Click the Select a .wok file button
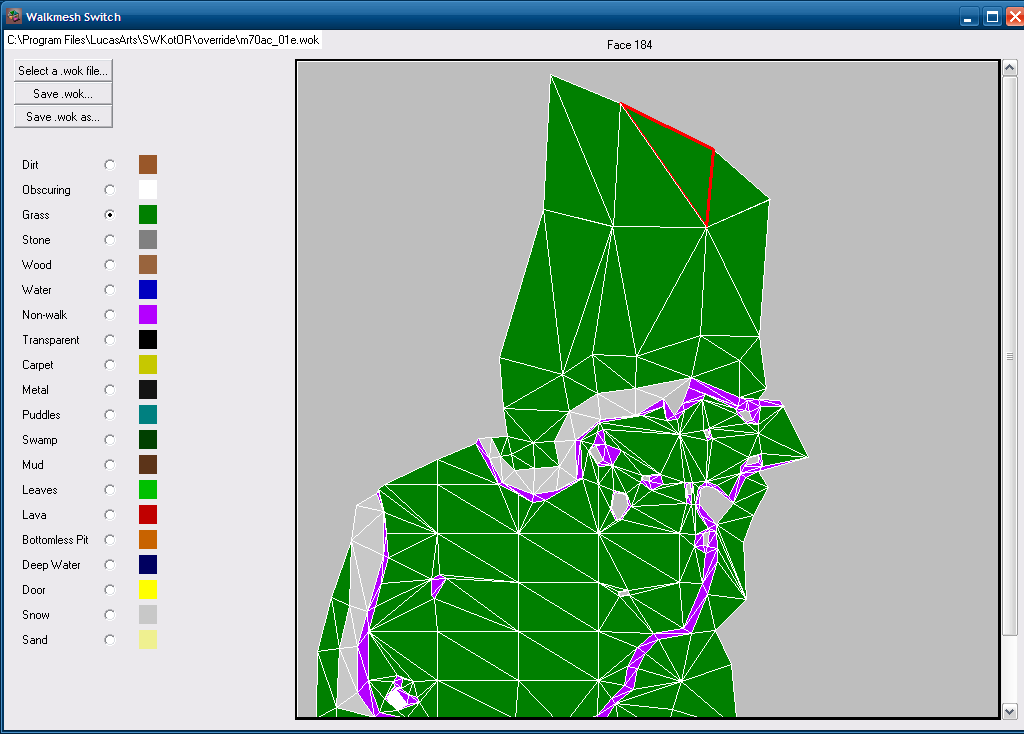The image size is (1024, 734). [x=63, y=71]
